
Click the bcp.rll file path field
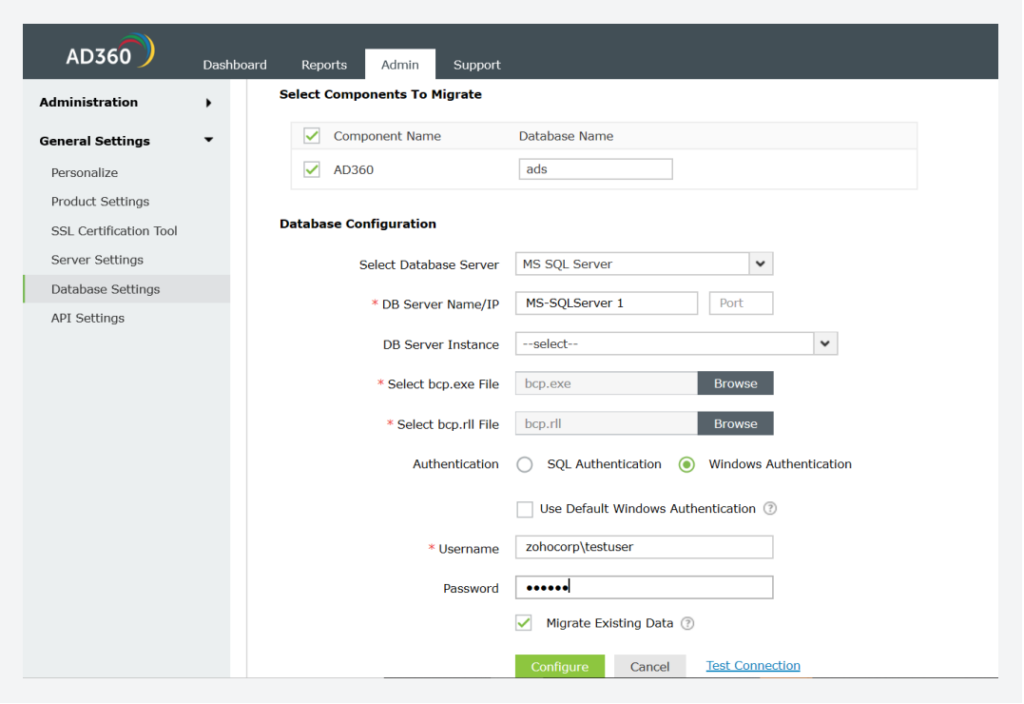coord(607,423)
